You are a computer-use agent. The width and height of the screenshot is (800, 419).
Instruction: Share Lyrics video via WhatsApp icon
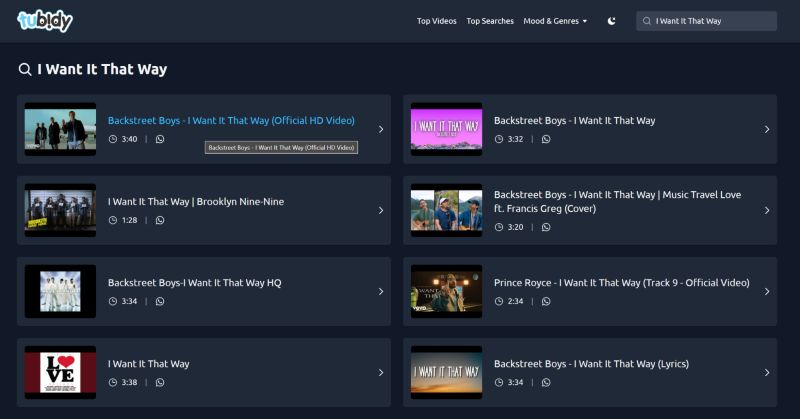546,382
